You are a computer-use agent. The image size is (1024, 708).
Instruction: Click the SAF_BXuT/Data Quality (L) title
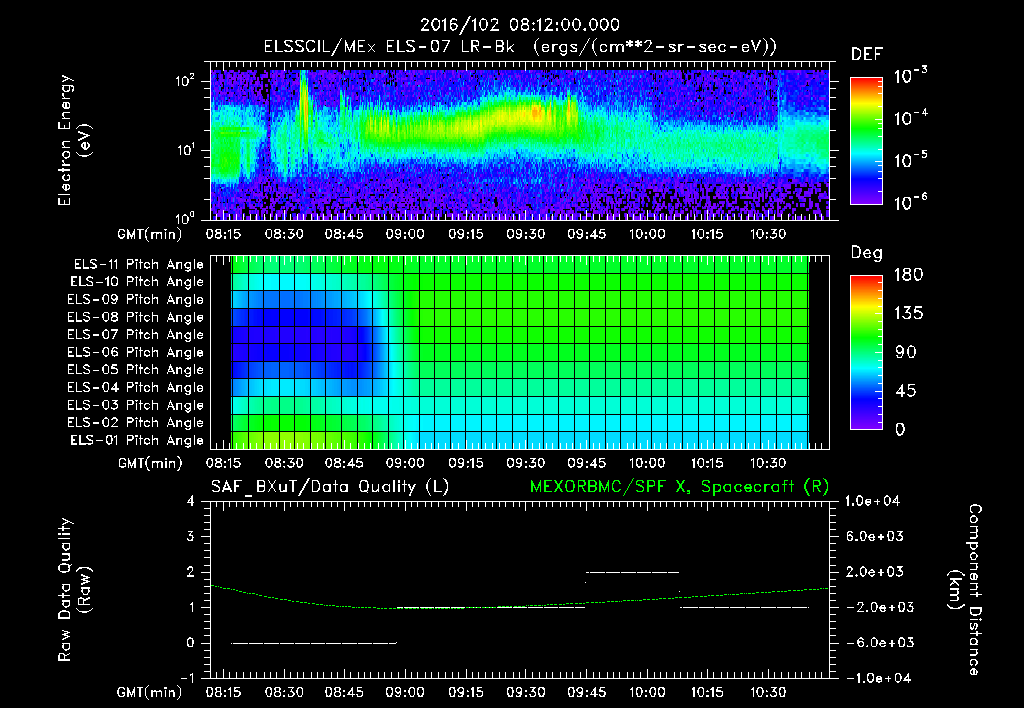pos(330,487)
